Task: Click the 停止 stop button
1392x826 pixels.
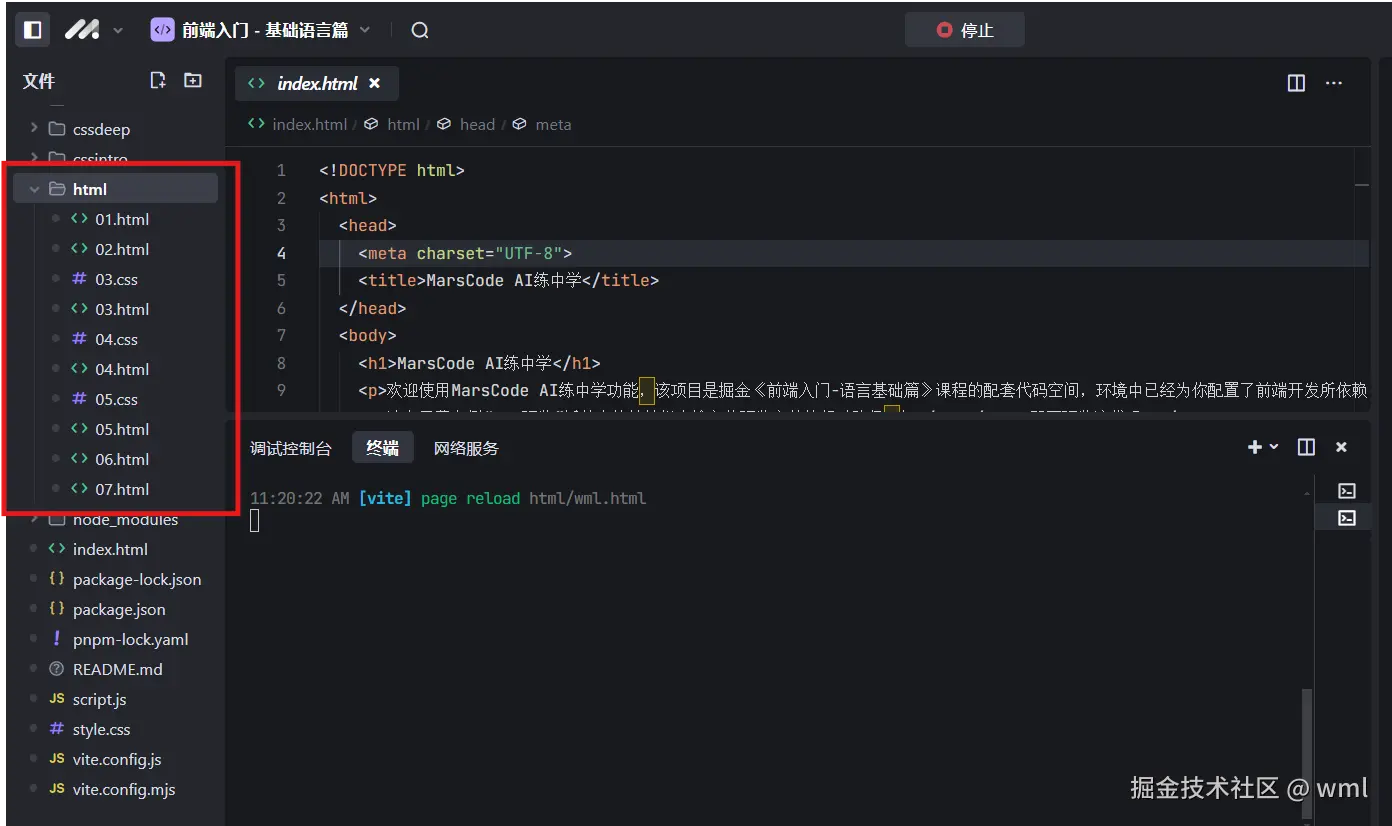Action: pos(964,30)
